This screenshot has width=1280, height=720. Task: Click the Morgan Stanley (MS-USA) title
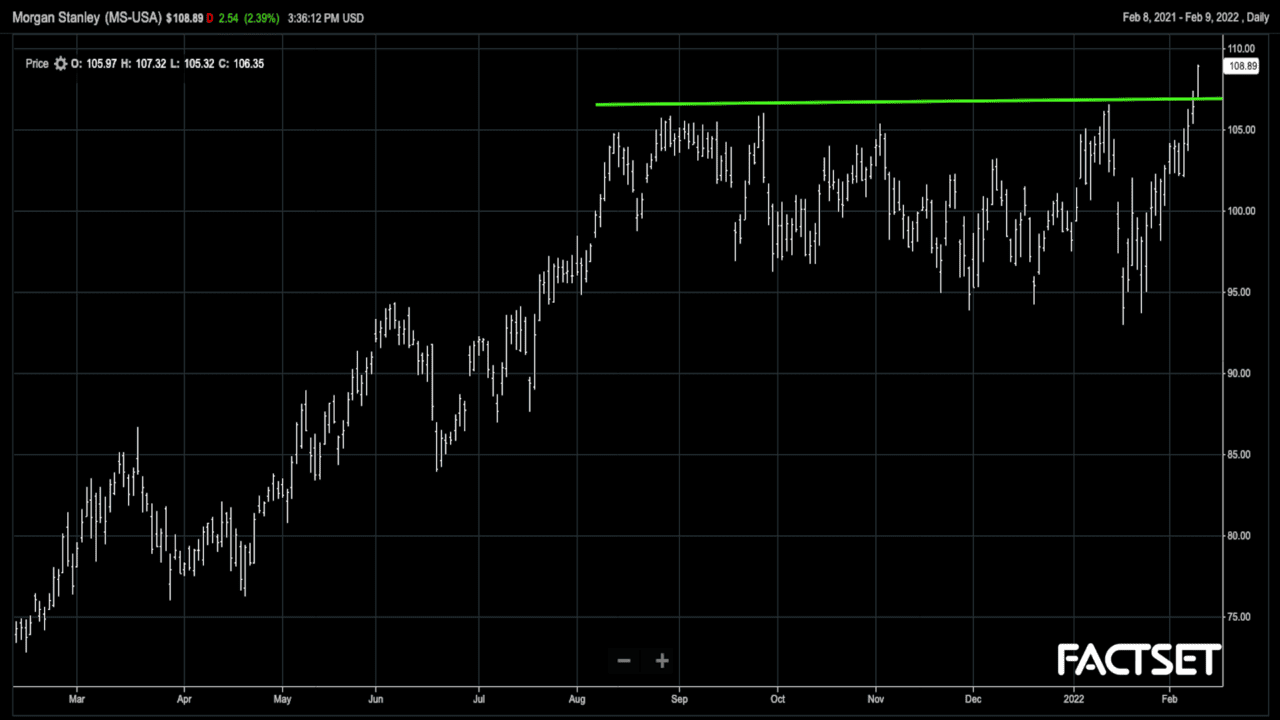tap(87, 18)
